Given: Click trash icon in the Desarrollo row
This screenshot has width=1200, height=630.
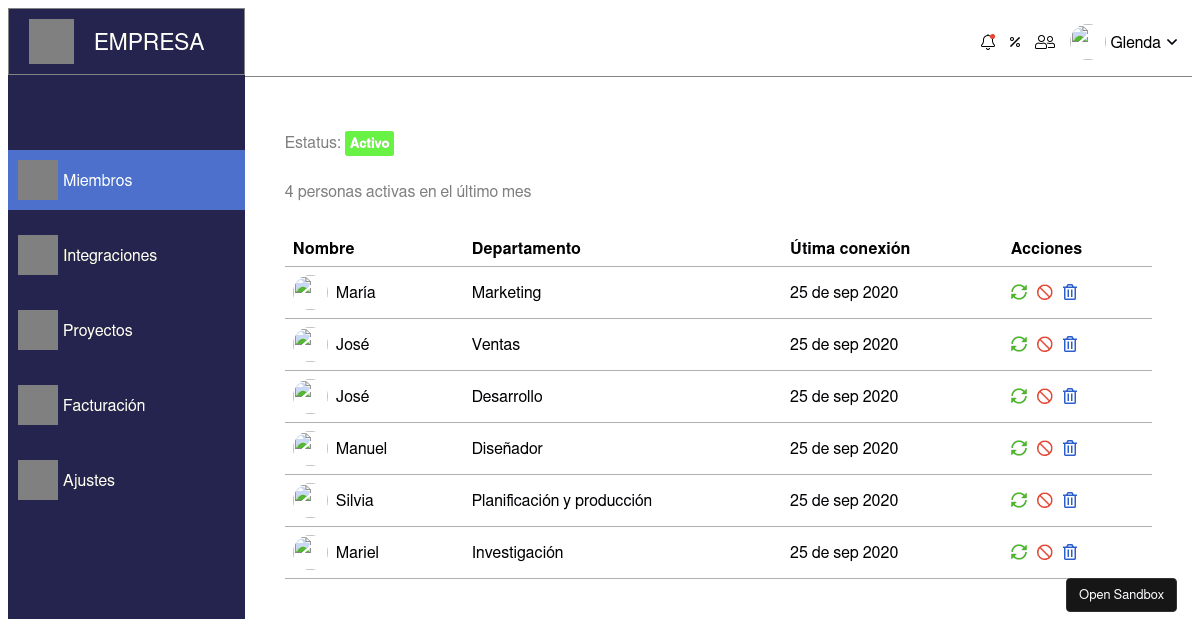Looking at the screenshot, I should [x=1070, y=396].
